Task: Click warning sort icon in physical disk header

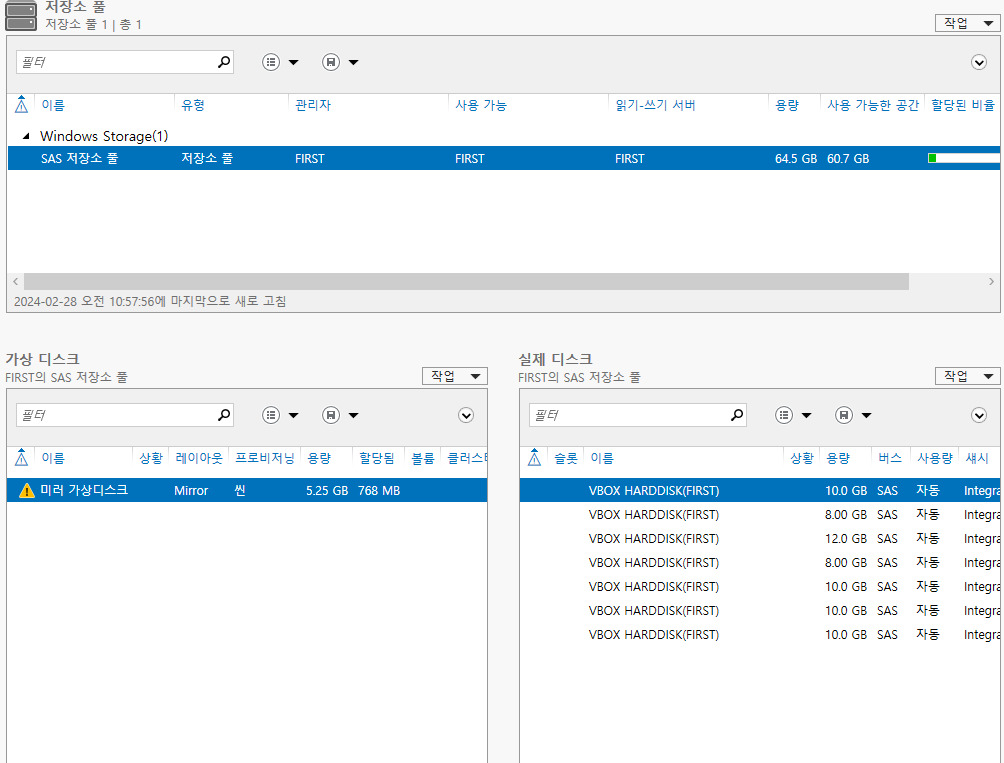Action: (x=534, y=457)
